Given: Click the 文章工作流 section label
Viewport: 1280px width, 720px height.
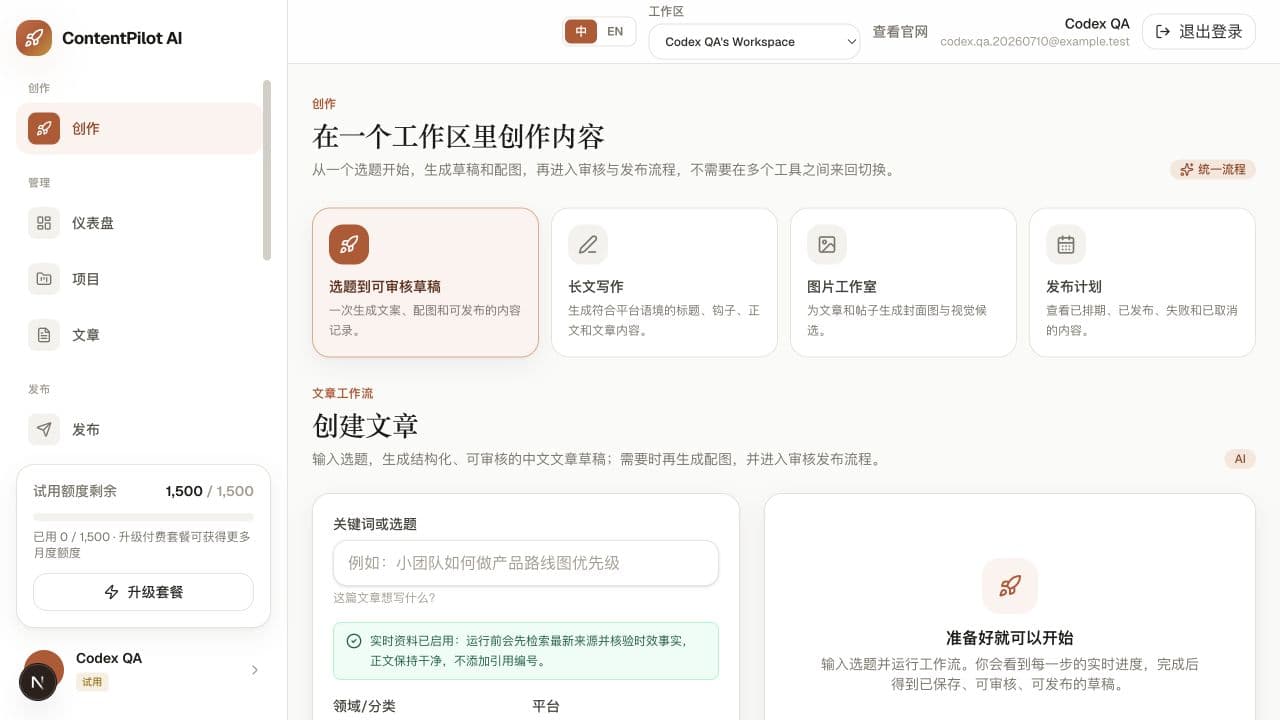Looking at the screenshot, I should pyautogui.click(x=343, y=394).
